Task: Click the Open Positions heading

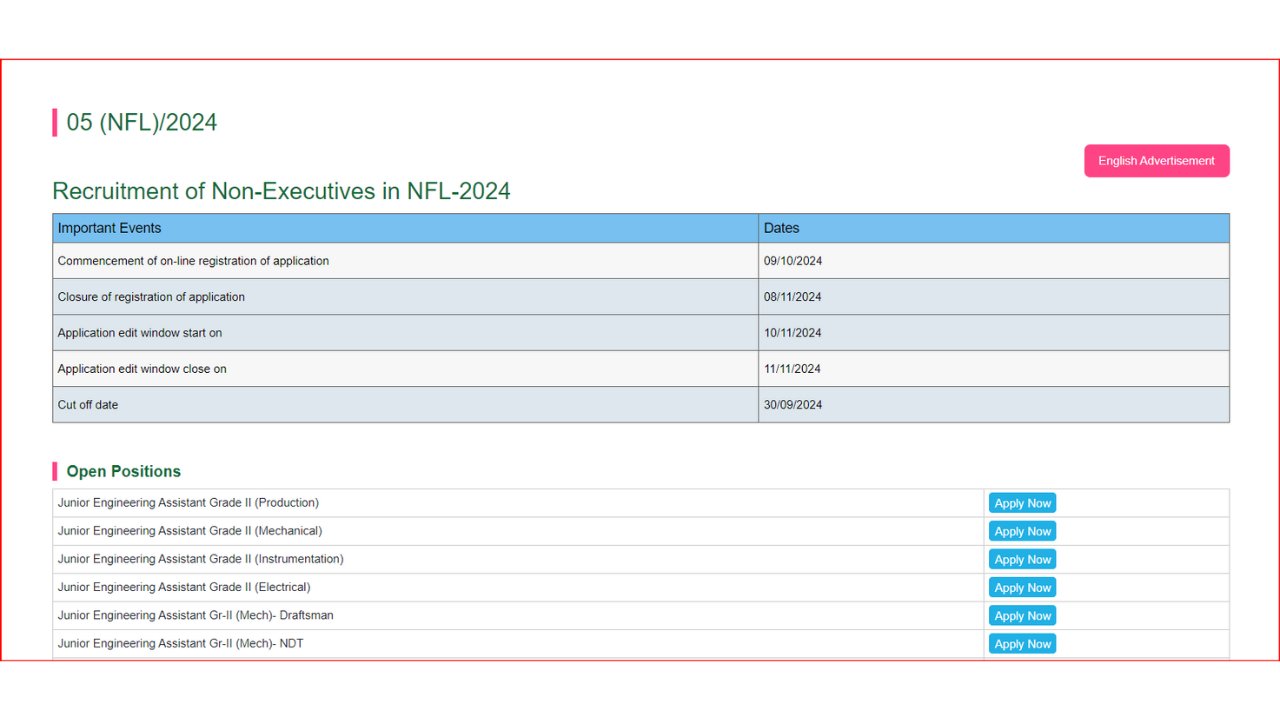Action: pos(124,471)
